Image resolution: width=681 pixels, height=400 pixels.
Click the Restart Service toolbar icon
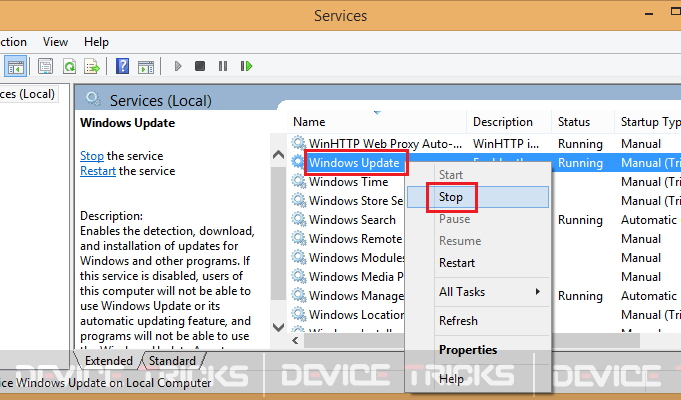246,66
